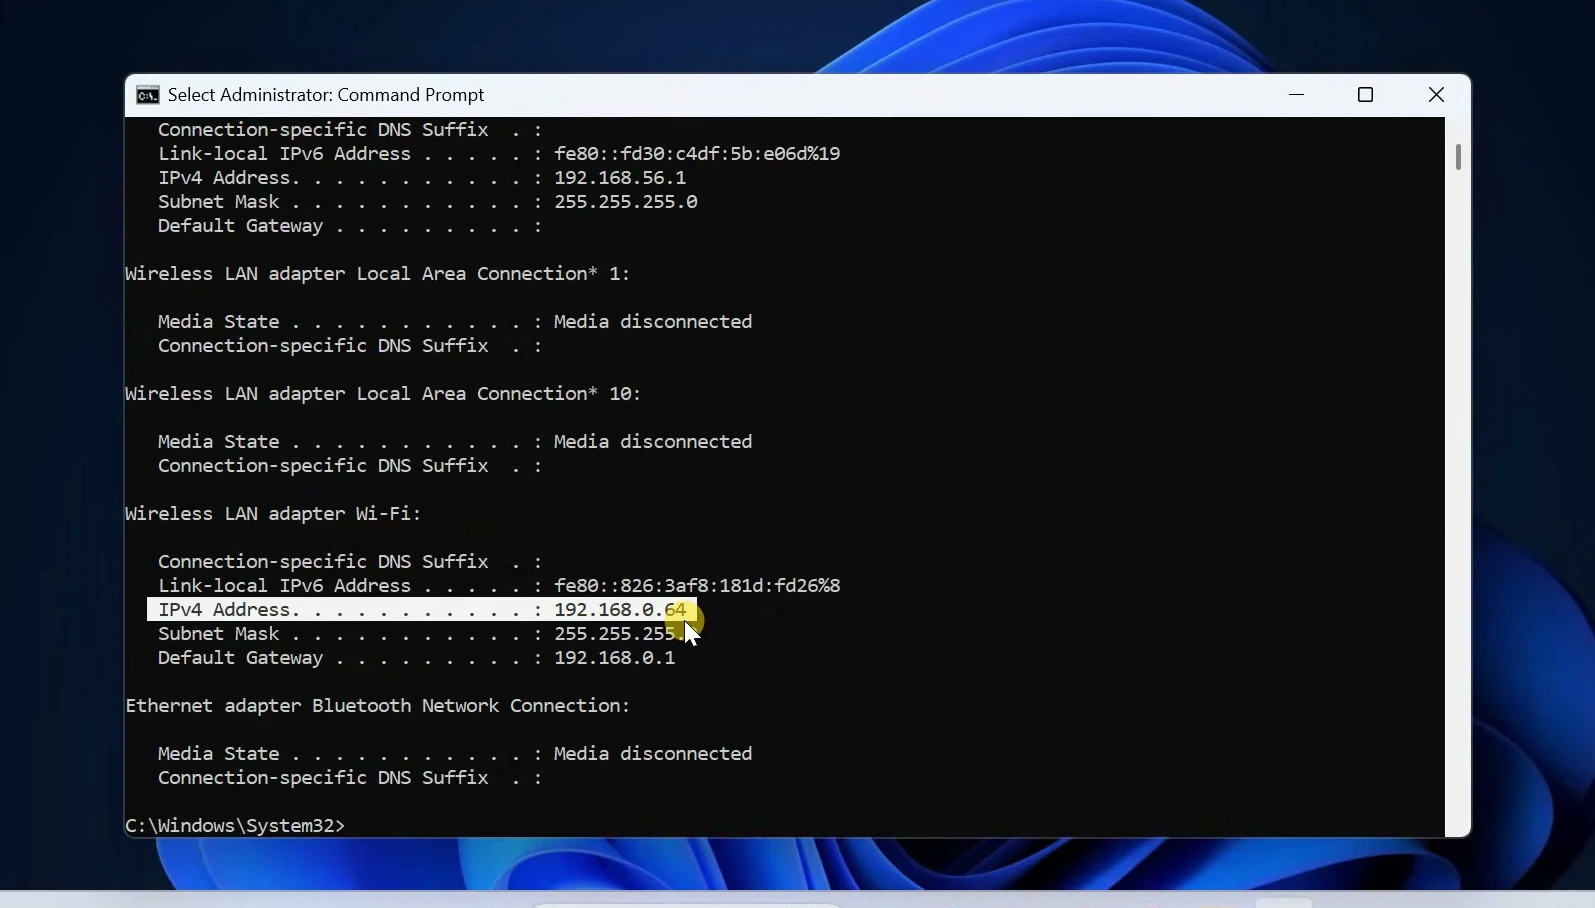Click "Connection-specific DNS Suffix" under the Wi-Fi adapter
Viewport: 1595px width, 908px height.
tap(323, 562)
